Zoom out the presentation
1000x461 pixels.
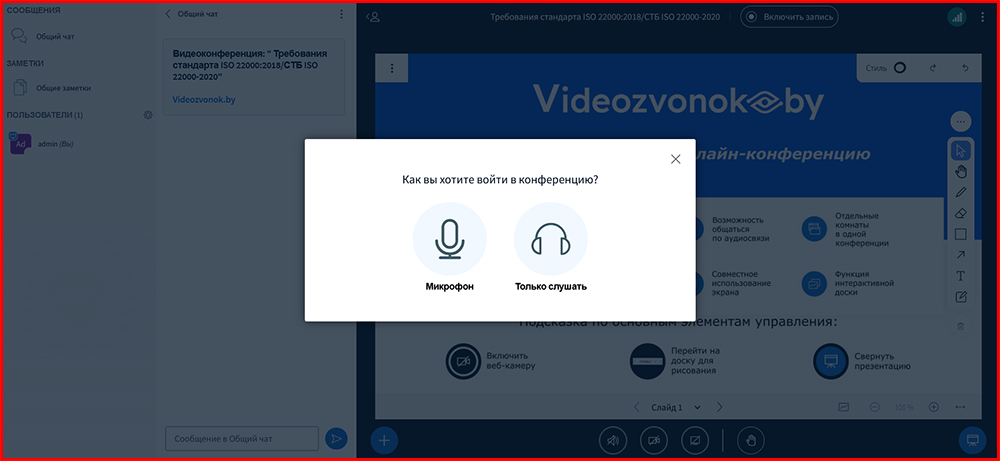(x=874, y=407)
